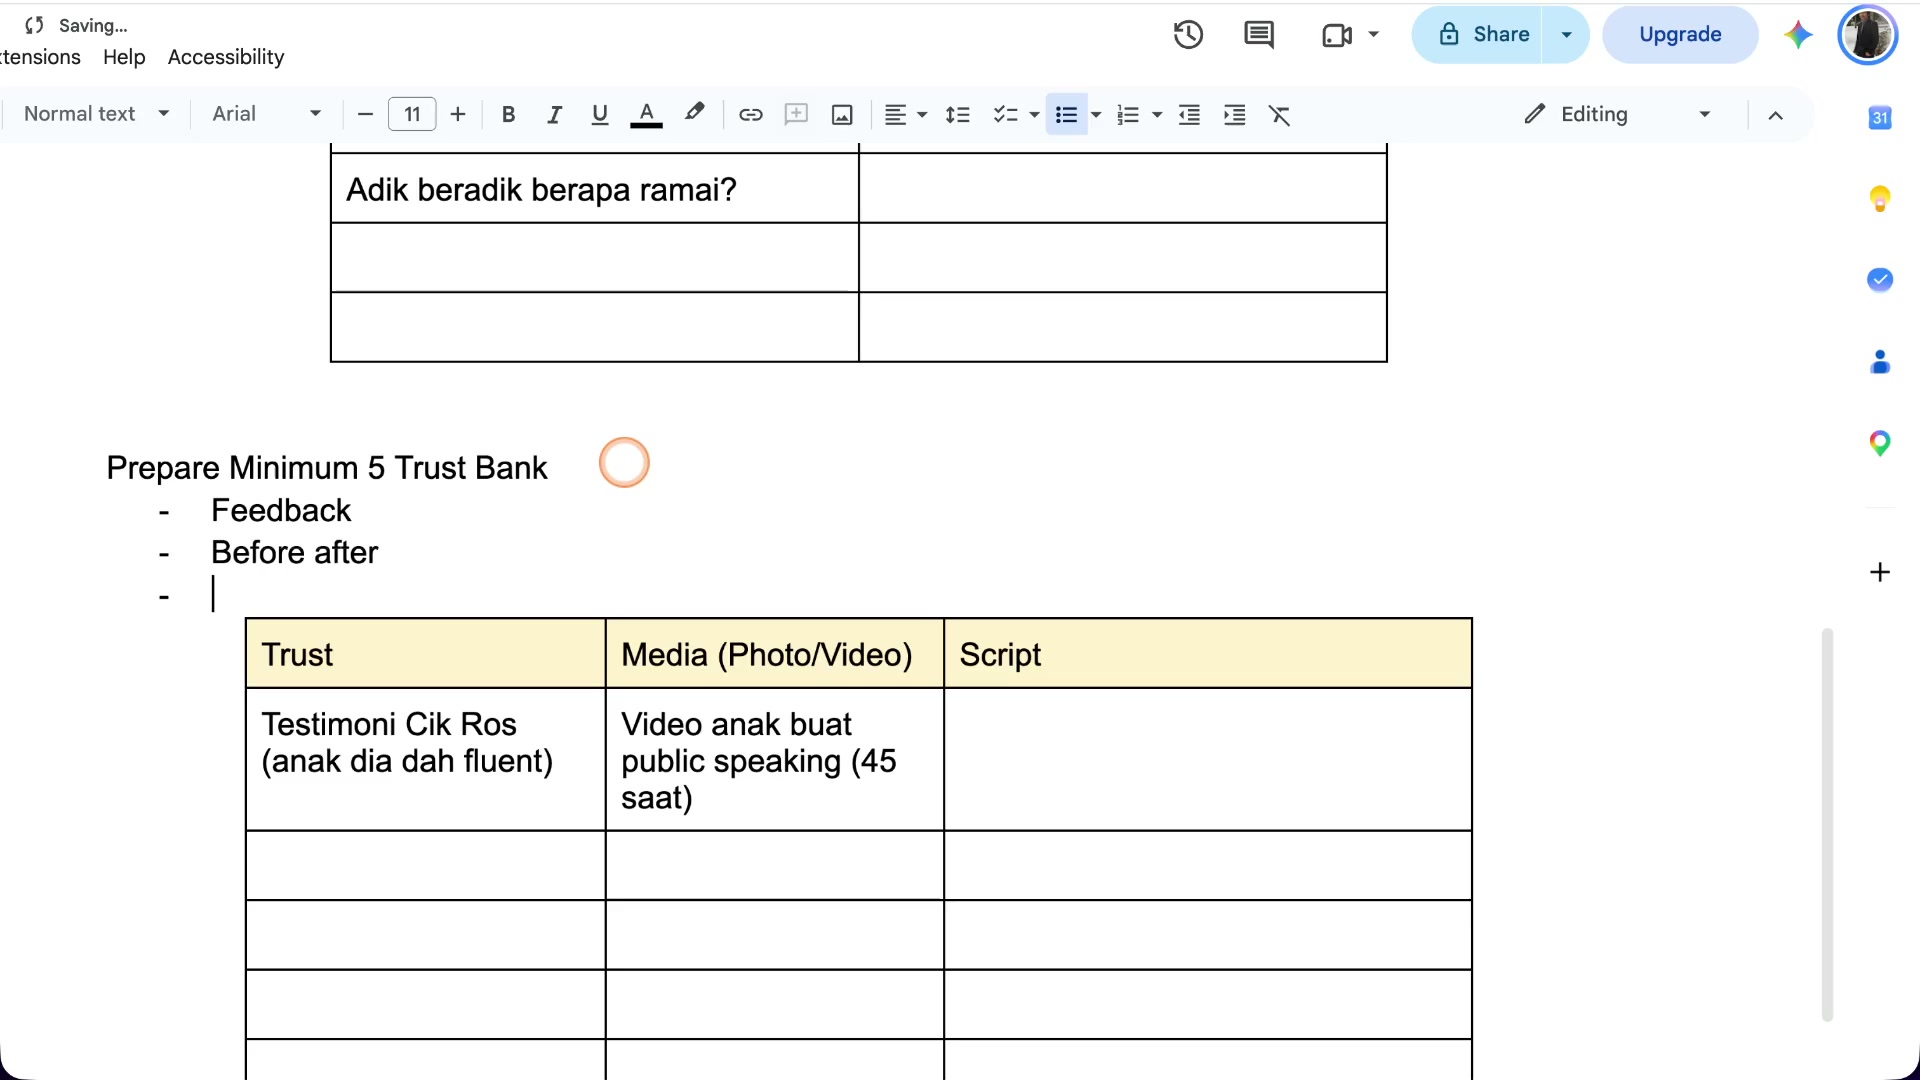Image resolution: width=1920 pixels, height=1080 pixels.
Task: Open Contacts in the side panel
Action: point(1880,362)
